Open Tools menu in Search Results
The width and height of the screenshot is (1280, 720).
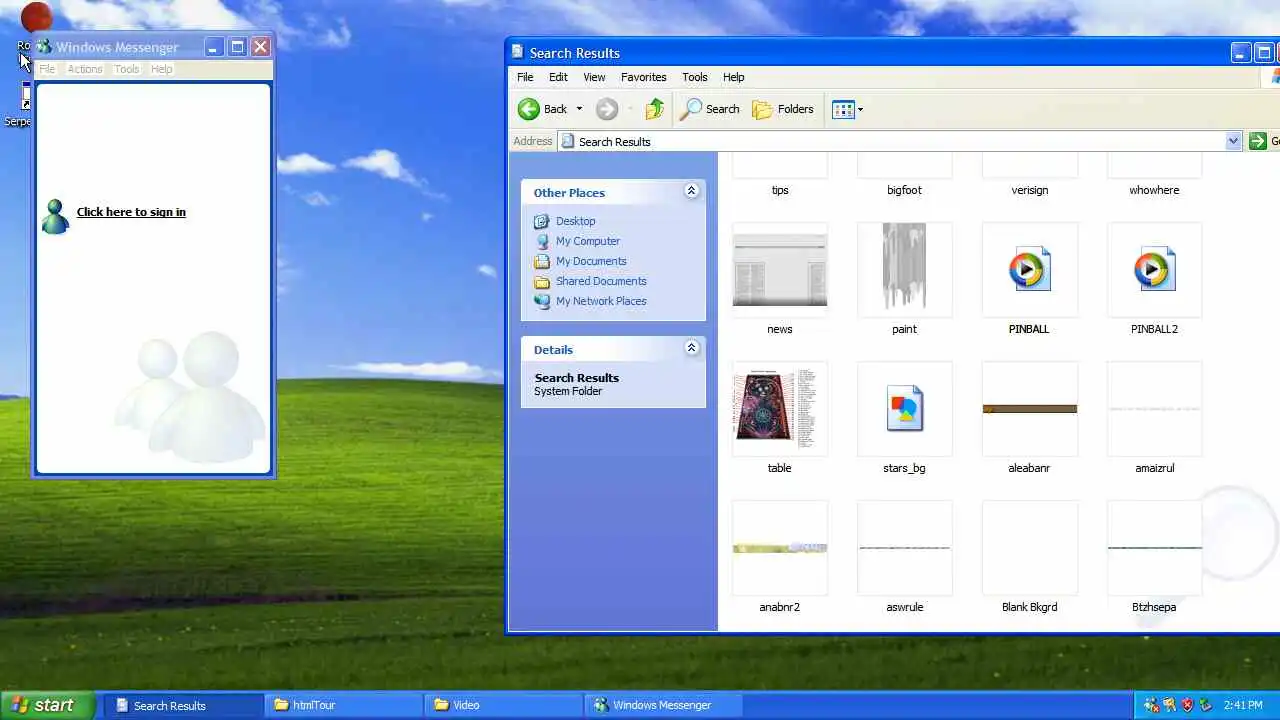tap(694, 77)
